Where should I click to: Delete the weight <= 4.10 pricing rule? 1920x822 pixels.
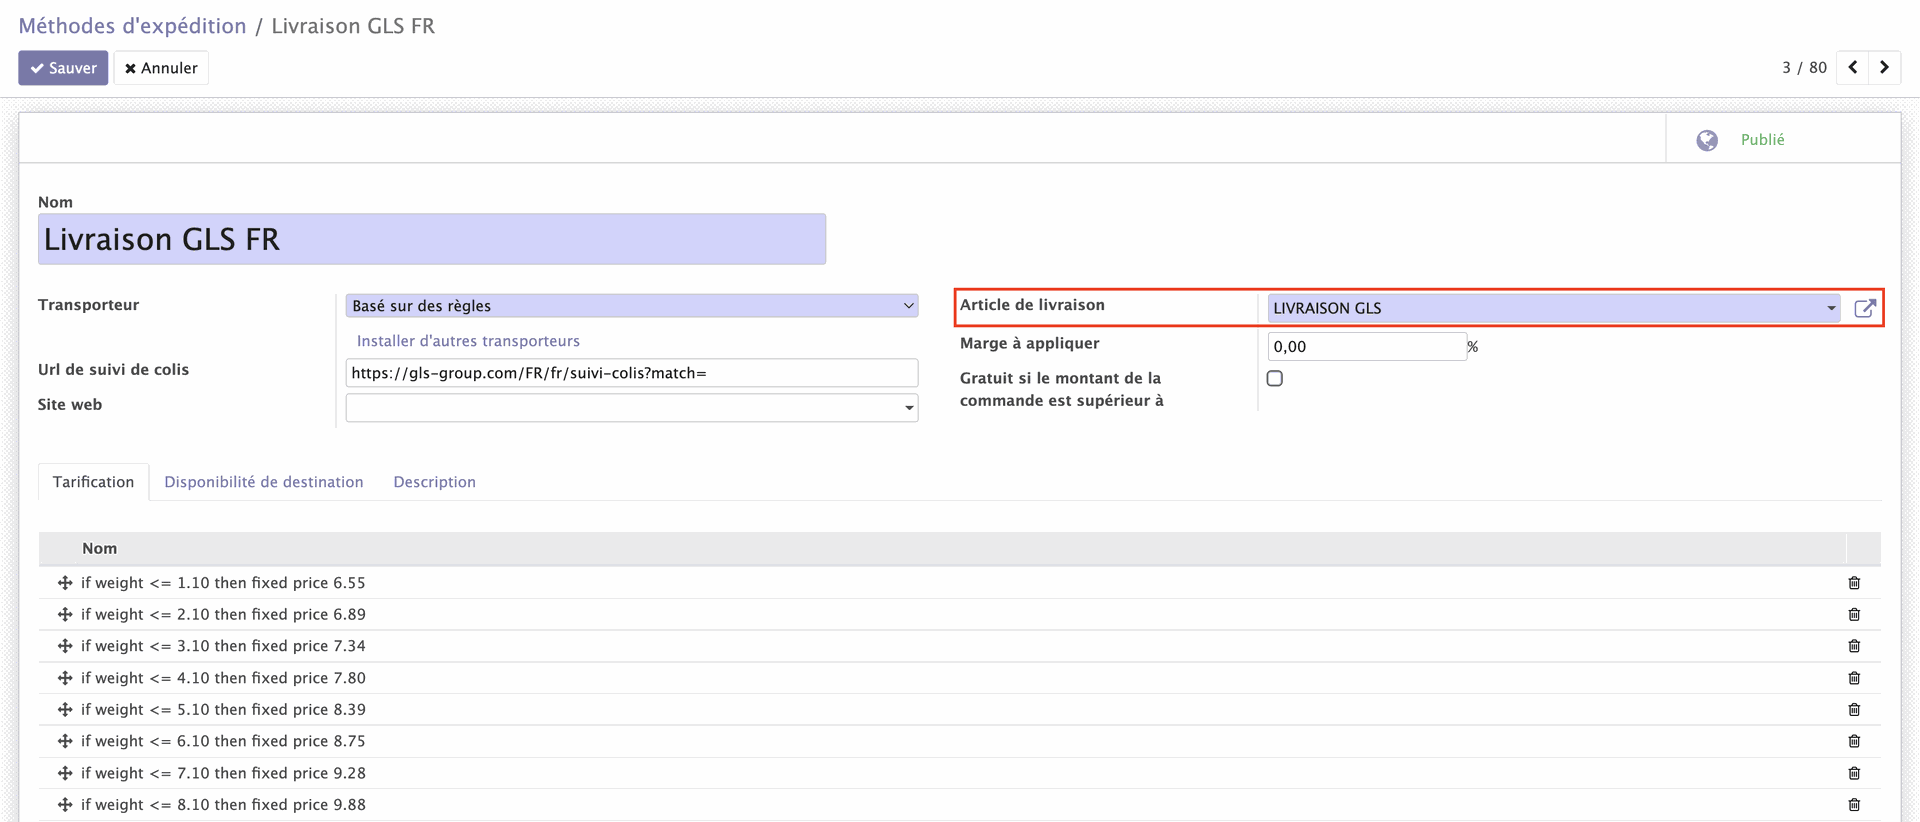1854,678
